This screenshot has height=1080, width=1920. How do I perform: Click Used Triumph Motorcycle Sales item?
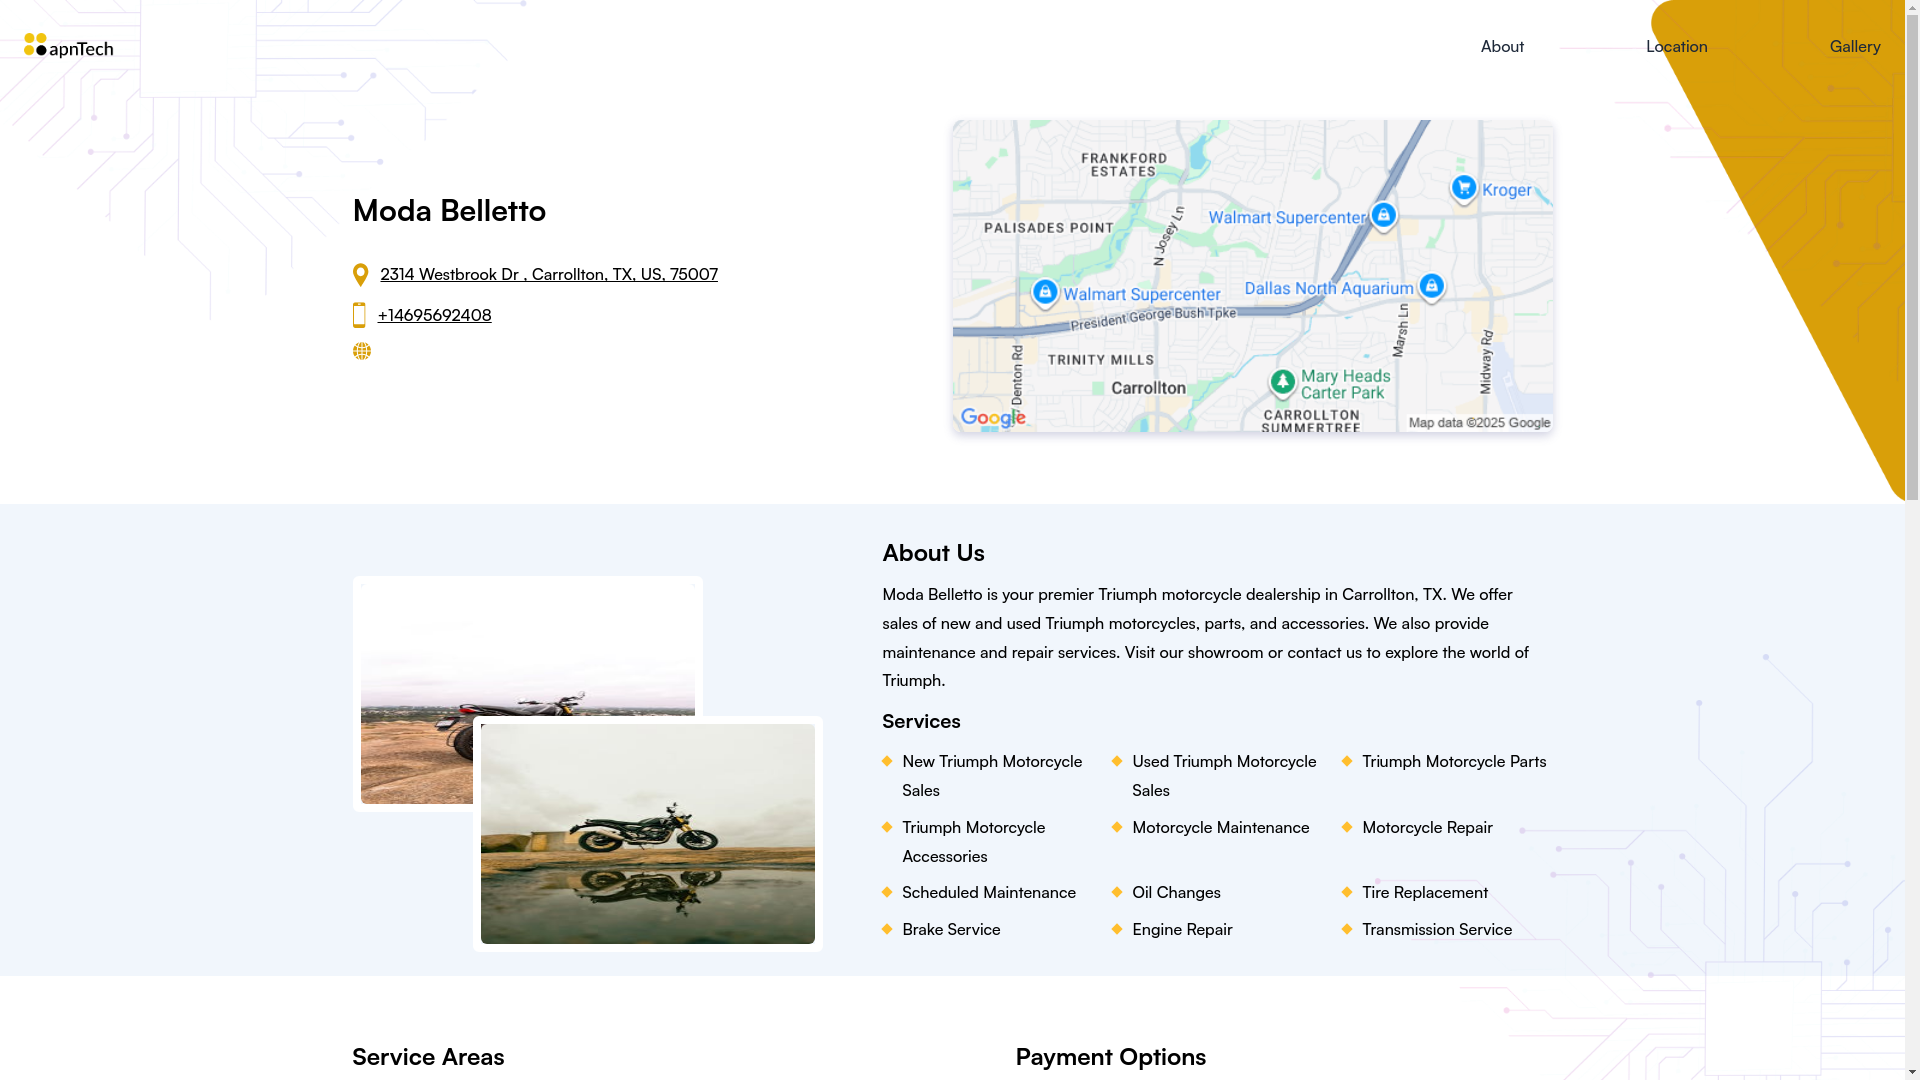click(1224, 776)
